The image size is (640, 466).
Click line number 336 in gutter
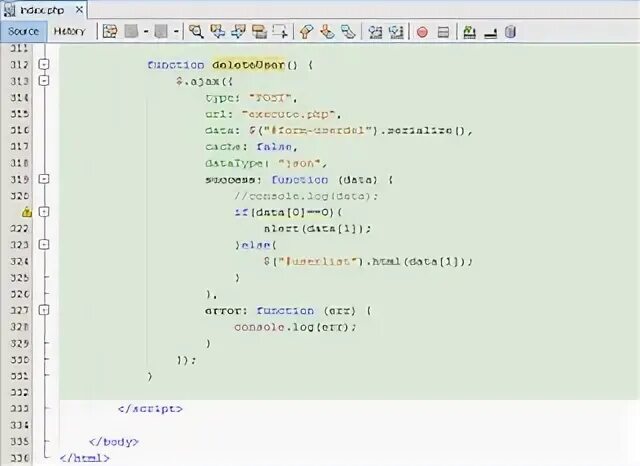[x=19, y=458]
